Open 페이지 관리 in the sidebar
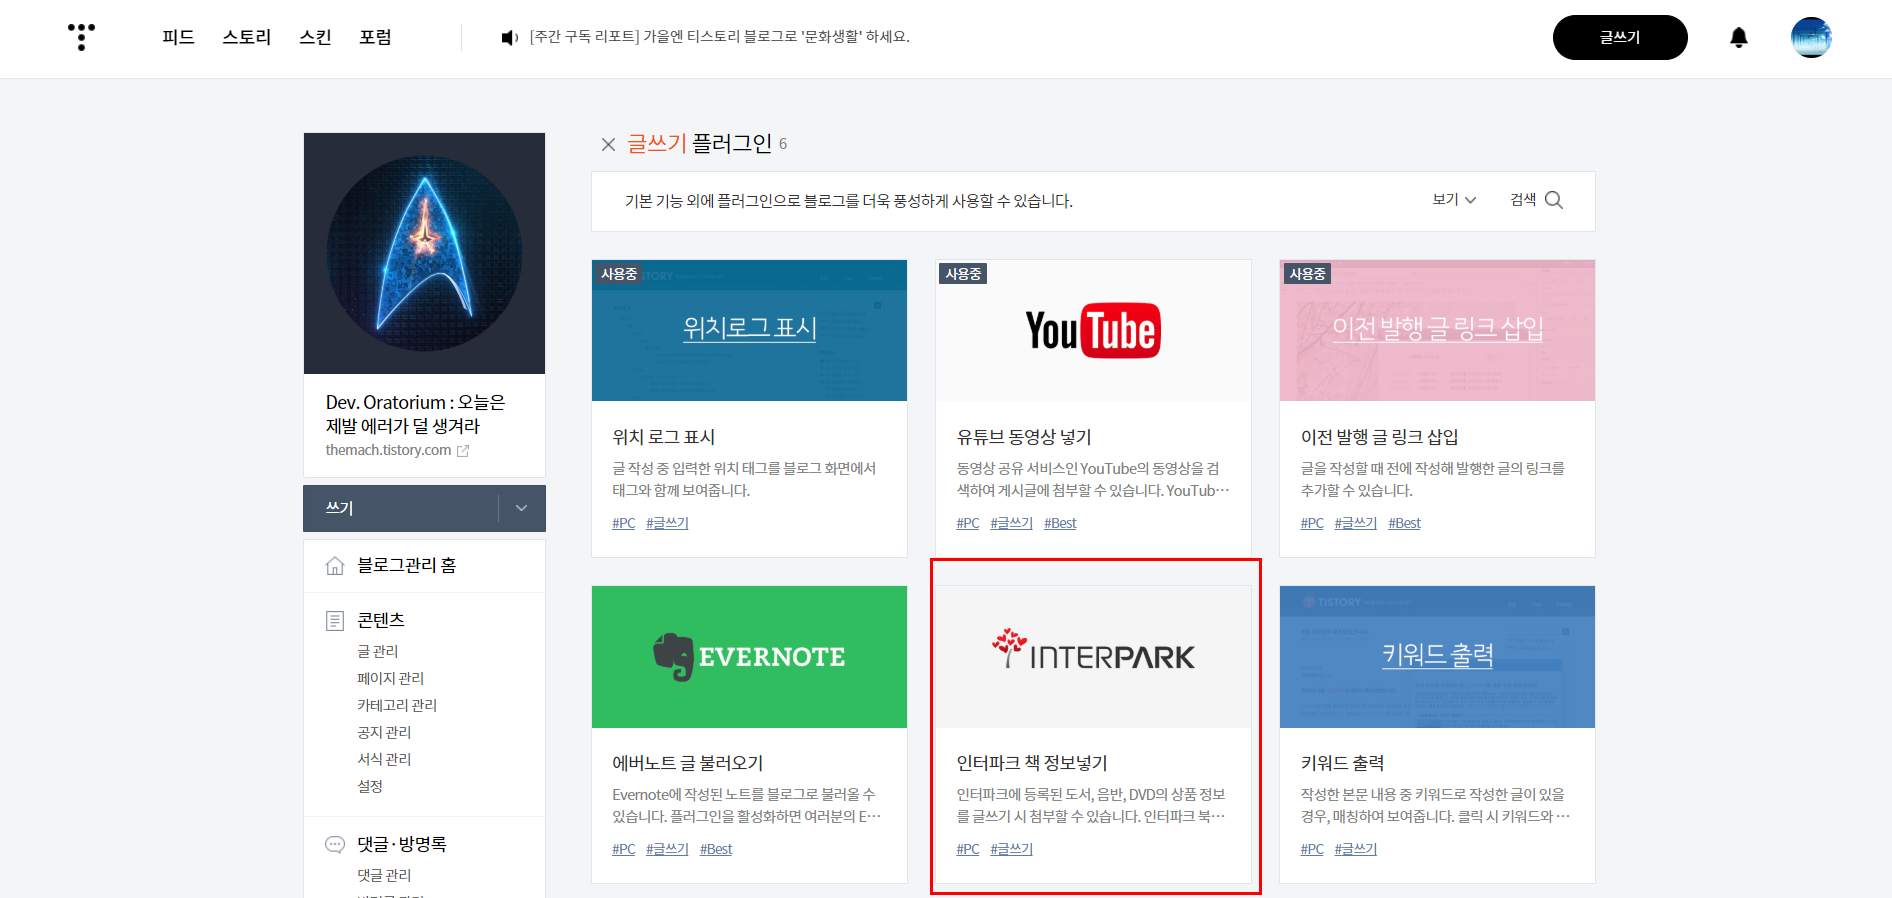The width and height of the screenshot is (1892, 898). (x=391, y=678)
